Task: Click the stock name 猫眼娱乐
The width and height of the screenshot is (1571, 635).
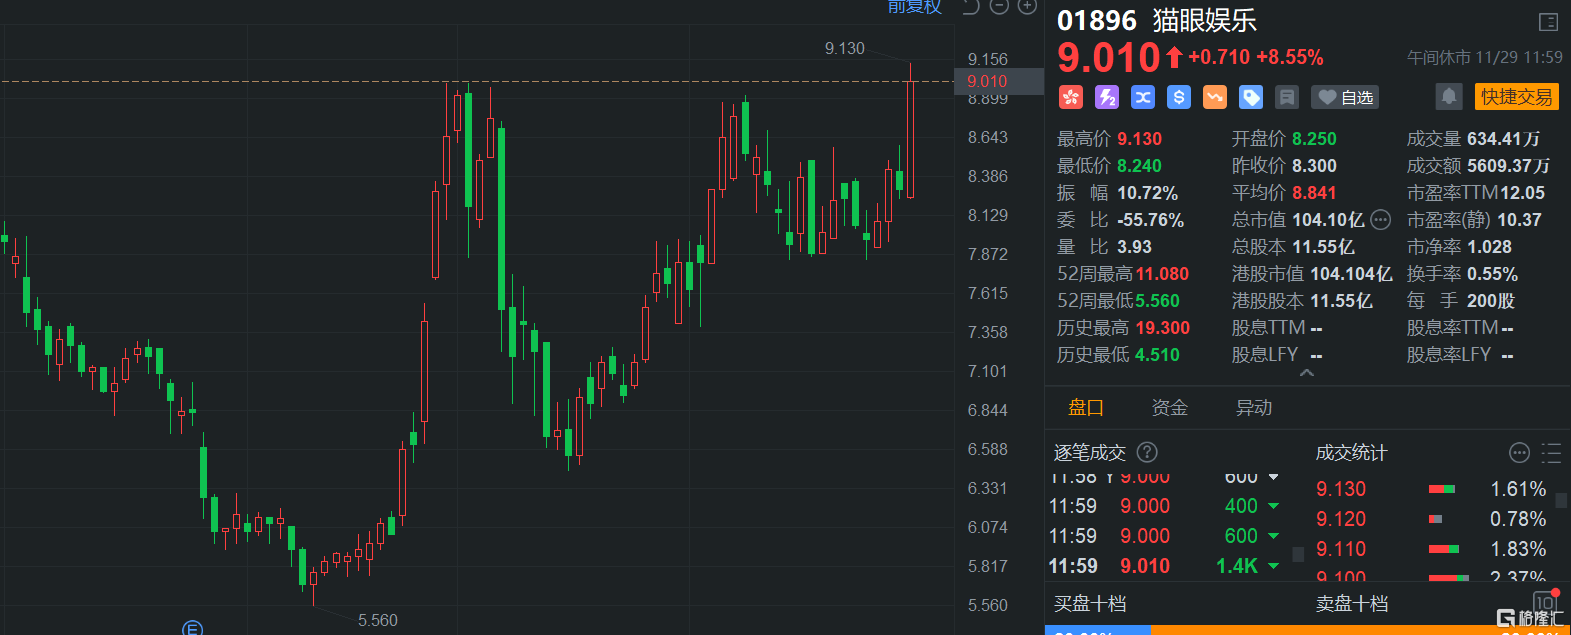Action: (x=1205, y=21)
